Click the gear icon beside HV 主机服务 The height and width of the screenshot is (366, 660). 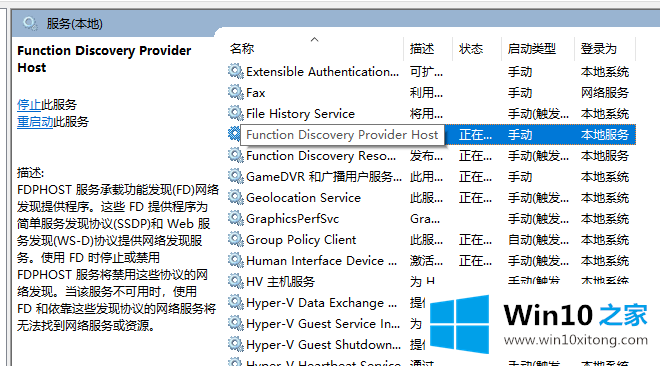(x=236, y=281)
